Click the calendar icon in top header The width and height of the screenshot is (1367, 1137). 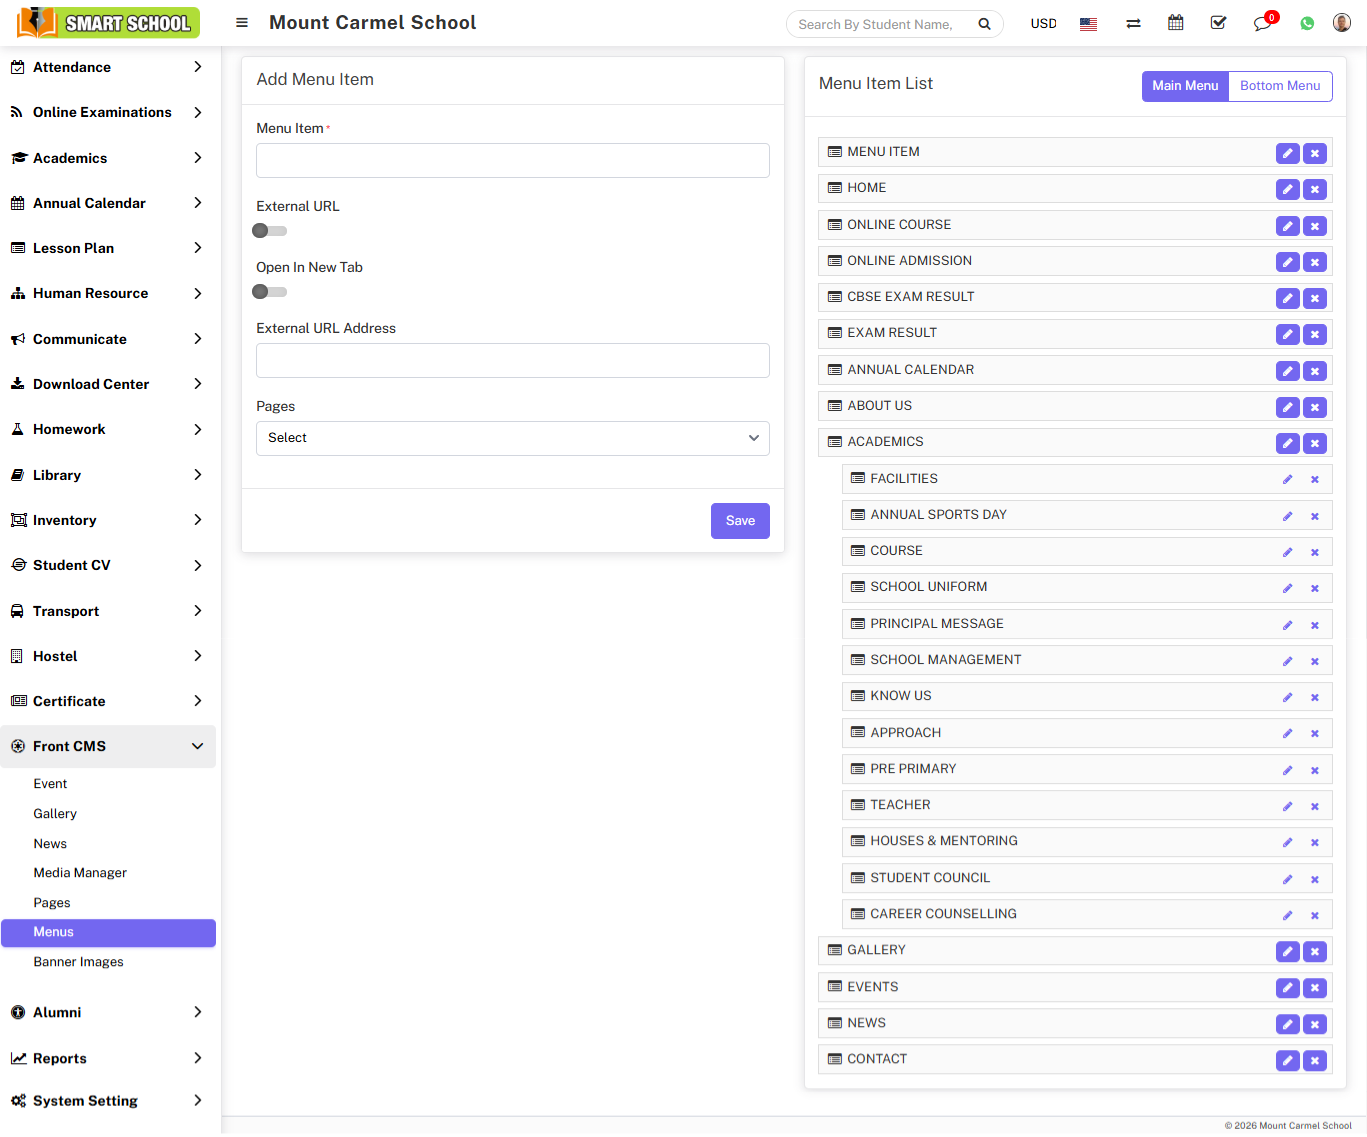1176,23
